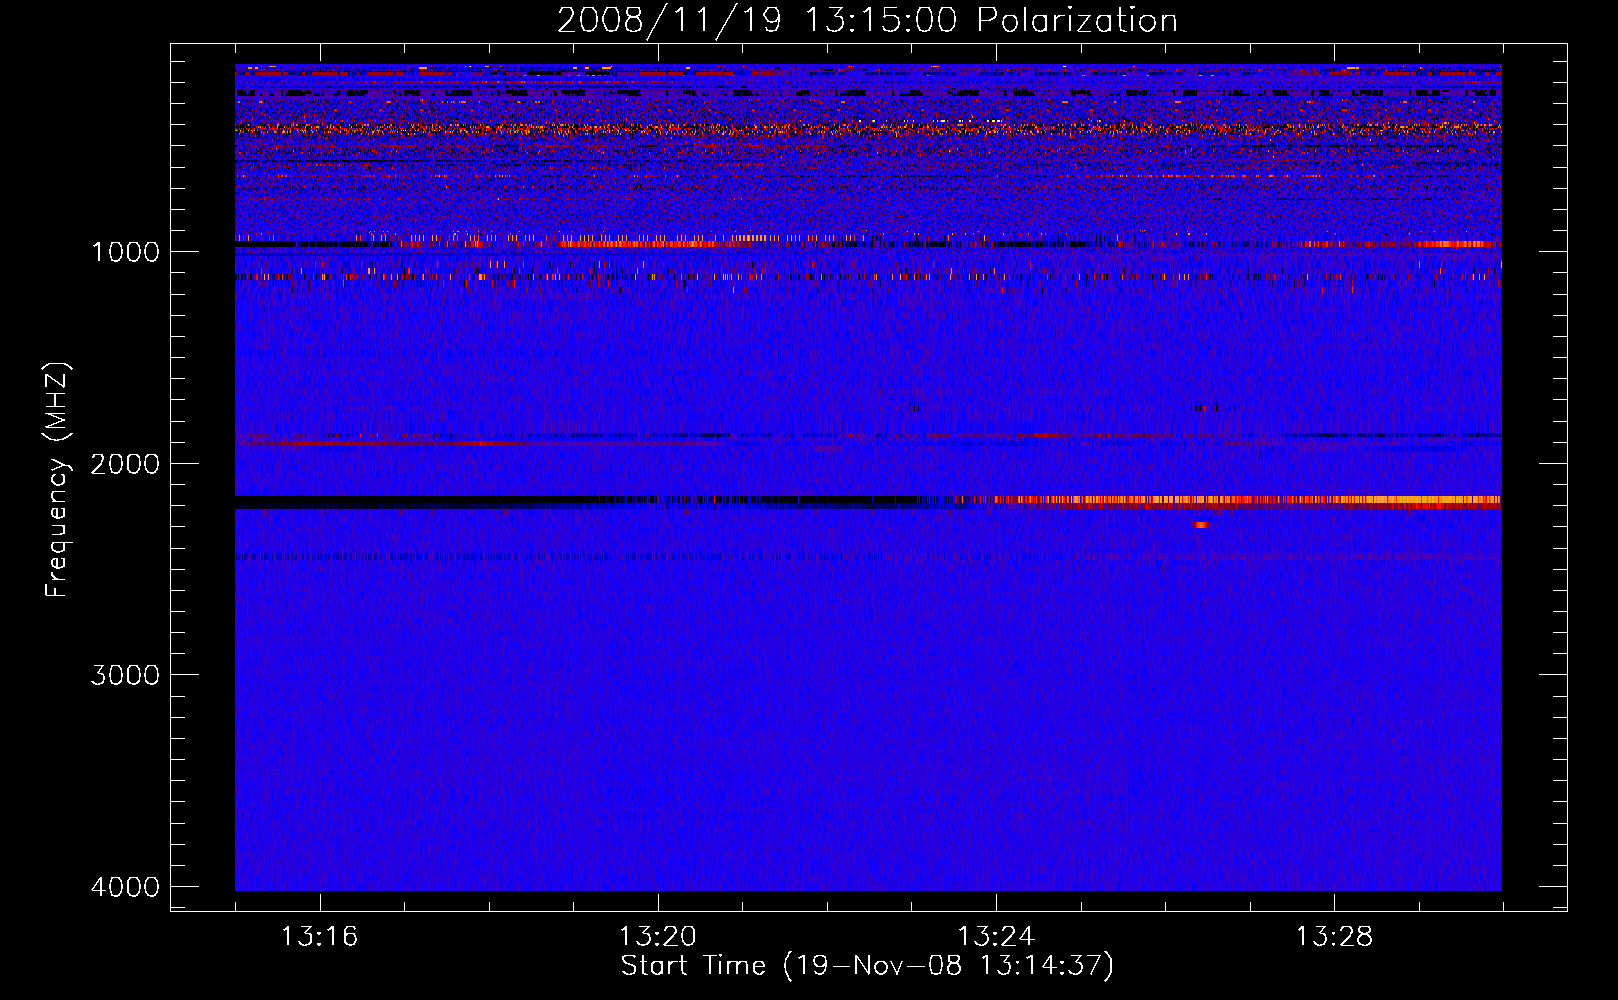
Task: Click the 13:20 time tick label
Action: point(658,937)
